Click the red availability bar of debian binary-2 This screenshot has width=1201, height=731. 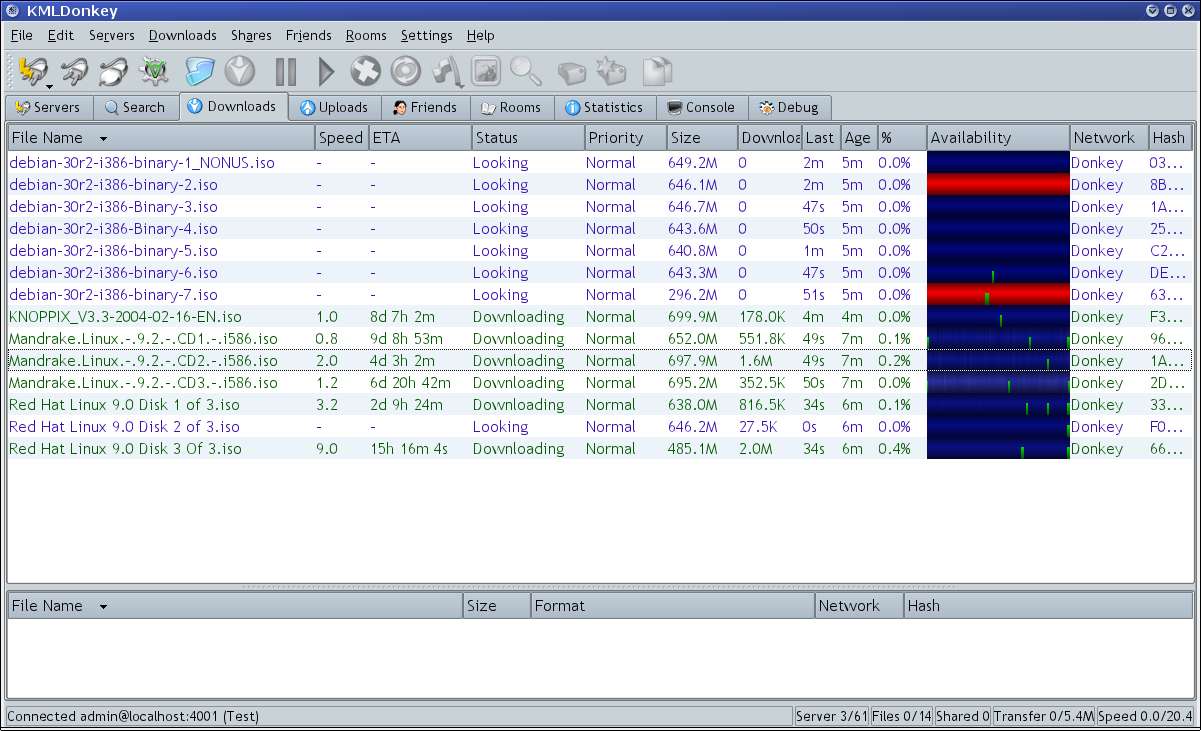(x=998, y=184)
